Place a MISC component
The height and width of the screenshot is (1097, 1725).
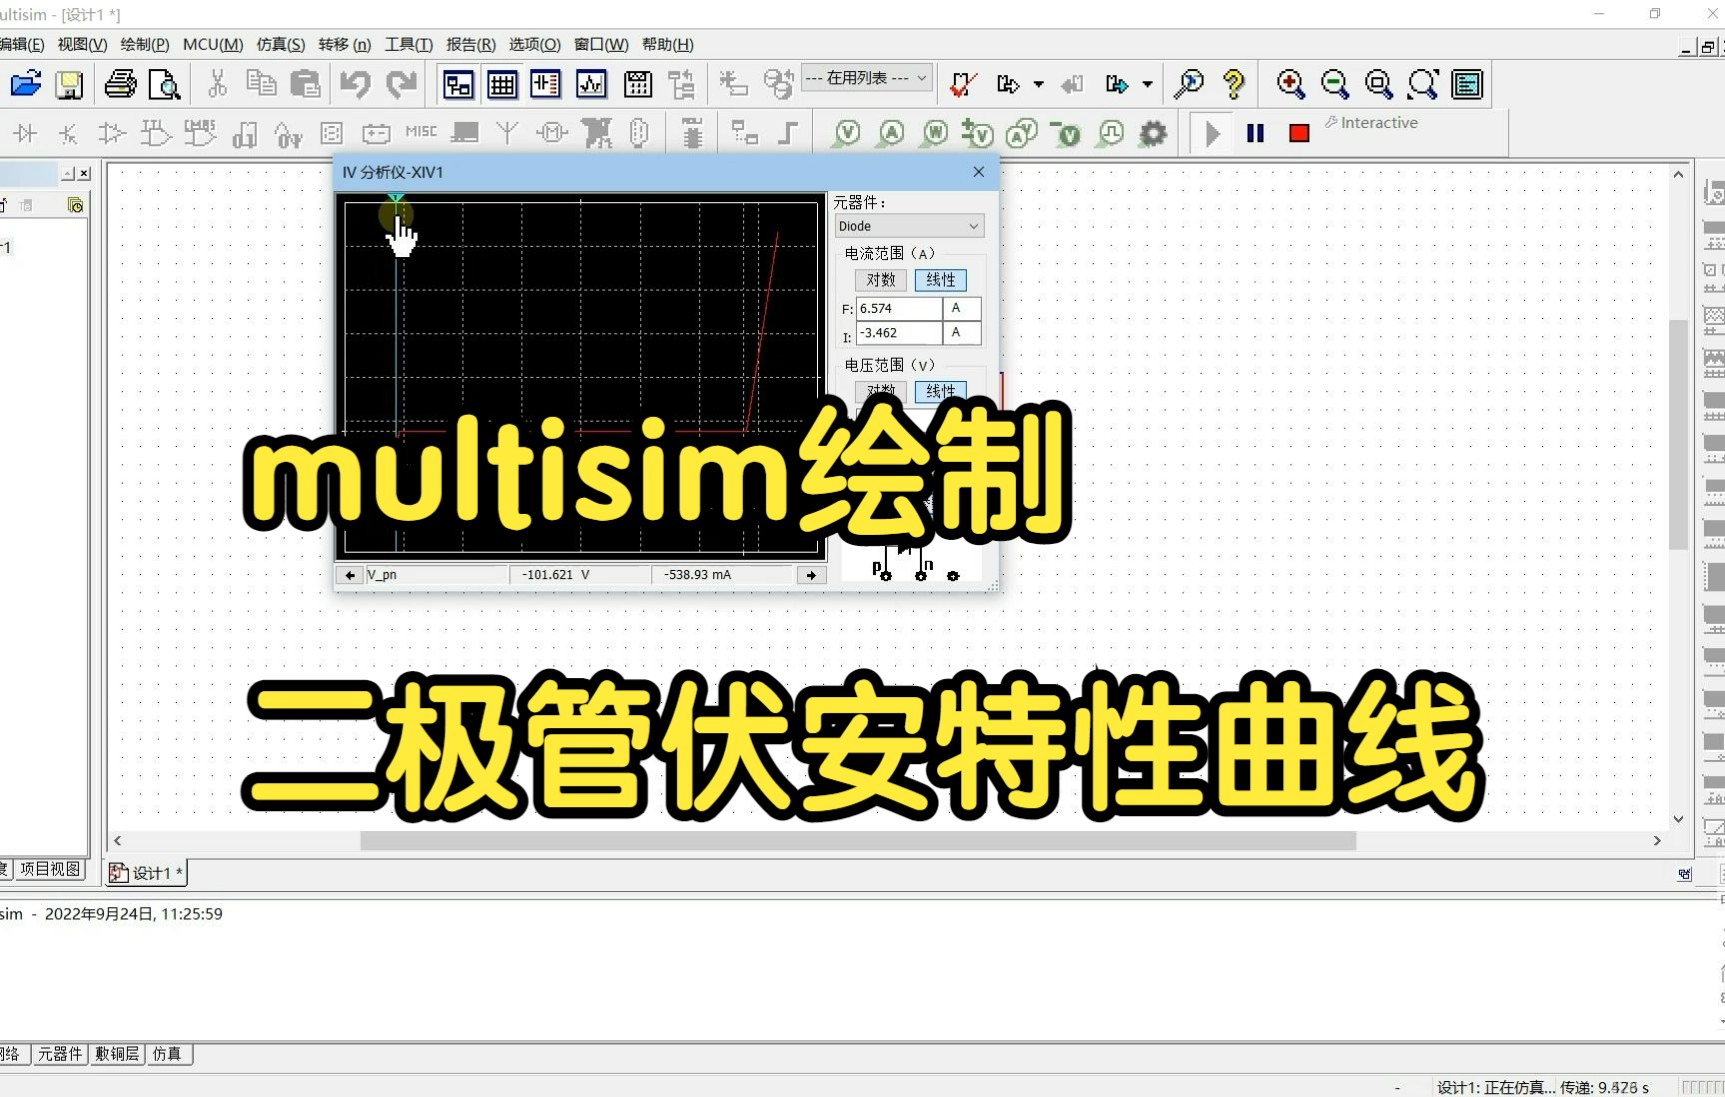pyautogui.click(x=421, y=132)
